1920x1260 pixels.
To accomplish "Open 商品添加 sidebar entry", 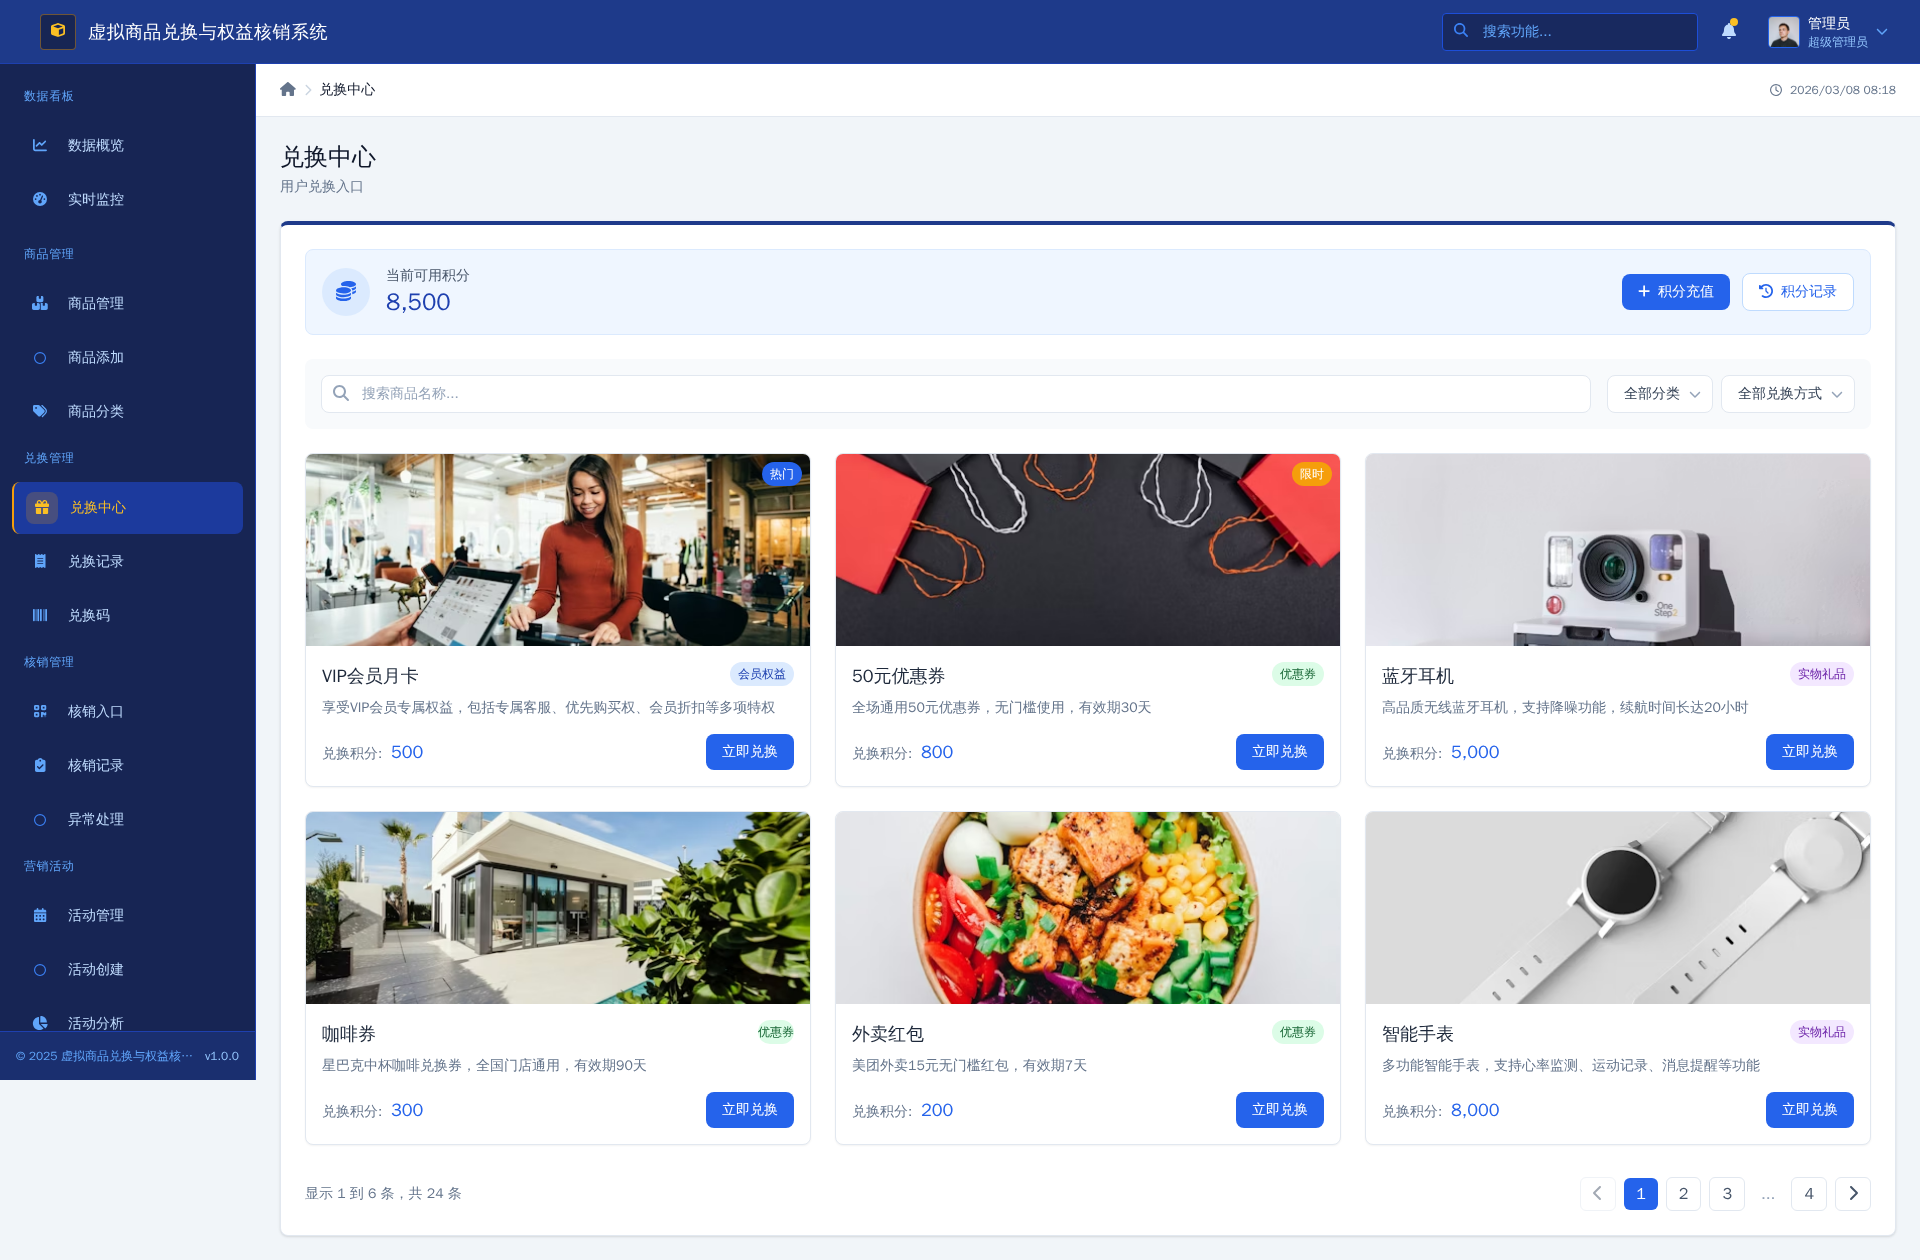I will tap(96, 358).
